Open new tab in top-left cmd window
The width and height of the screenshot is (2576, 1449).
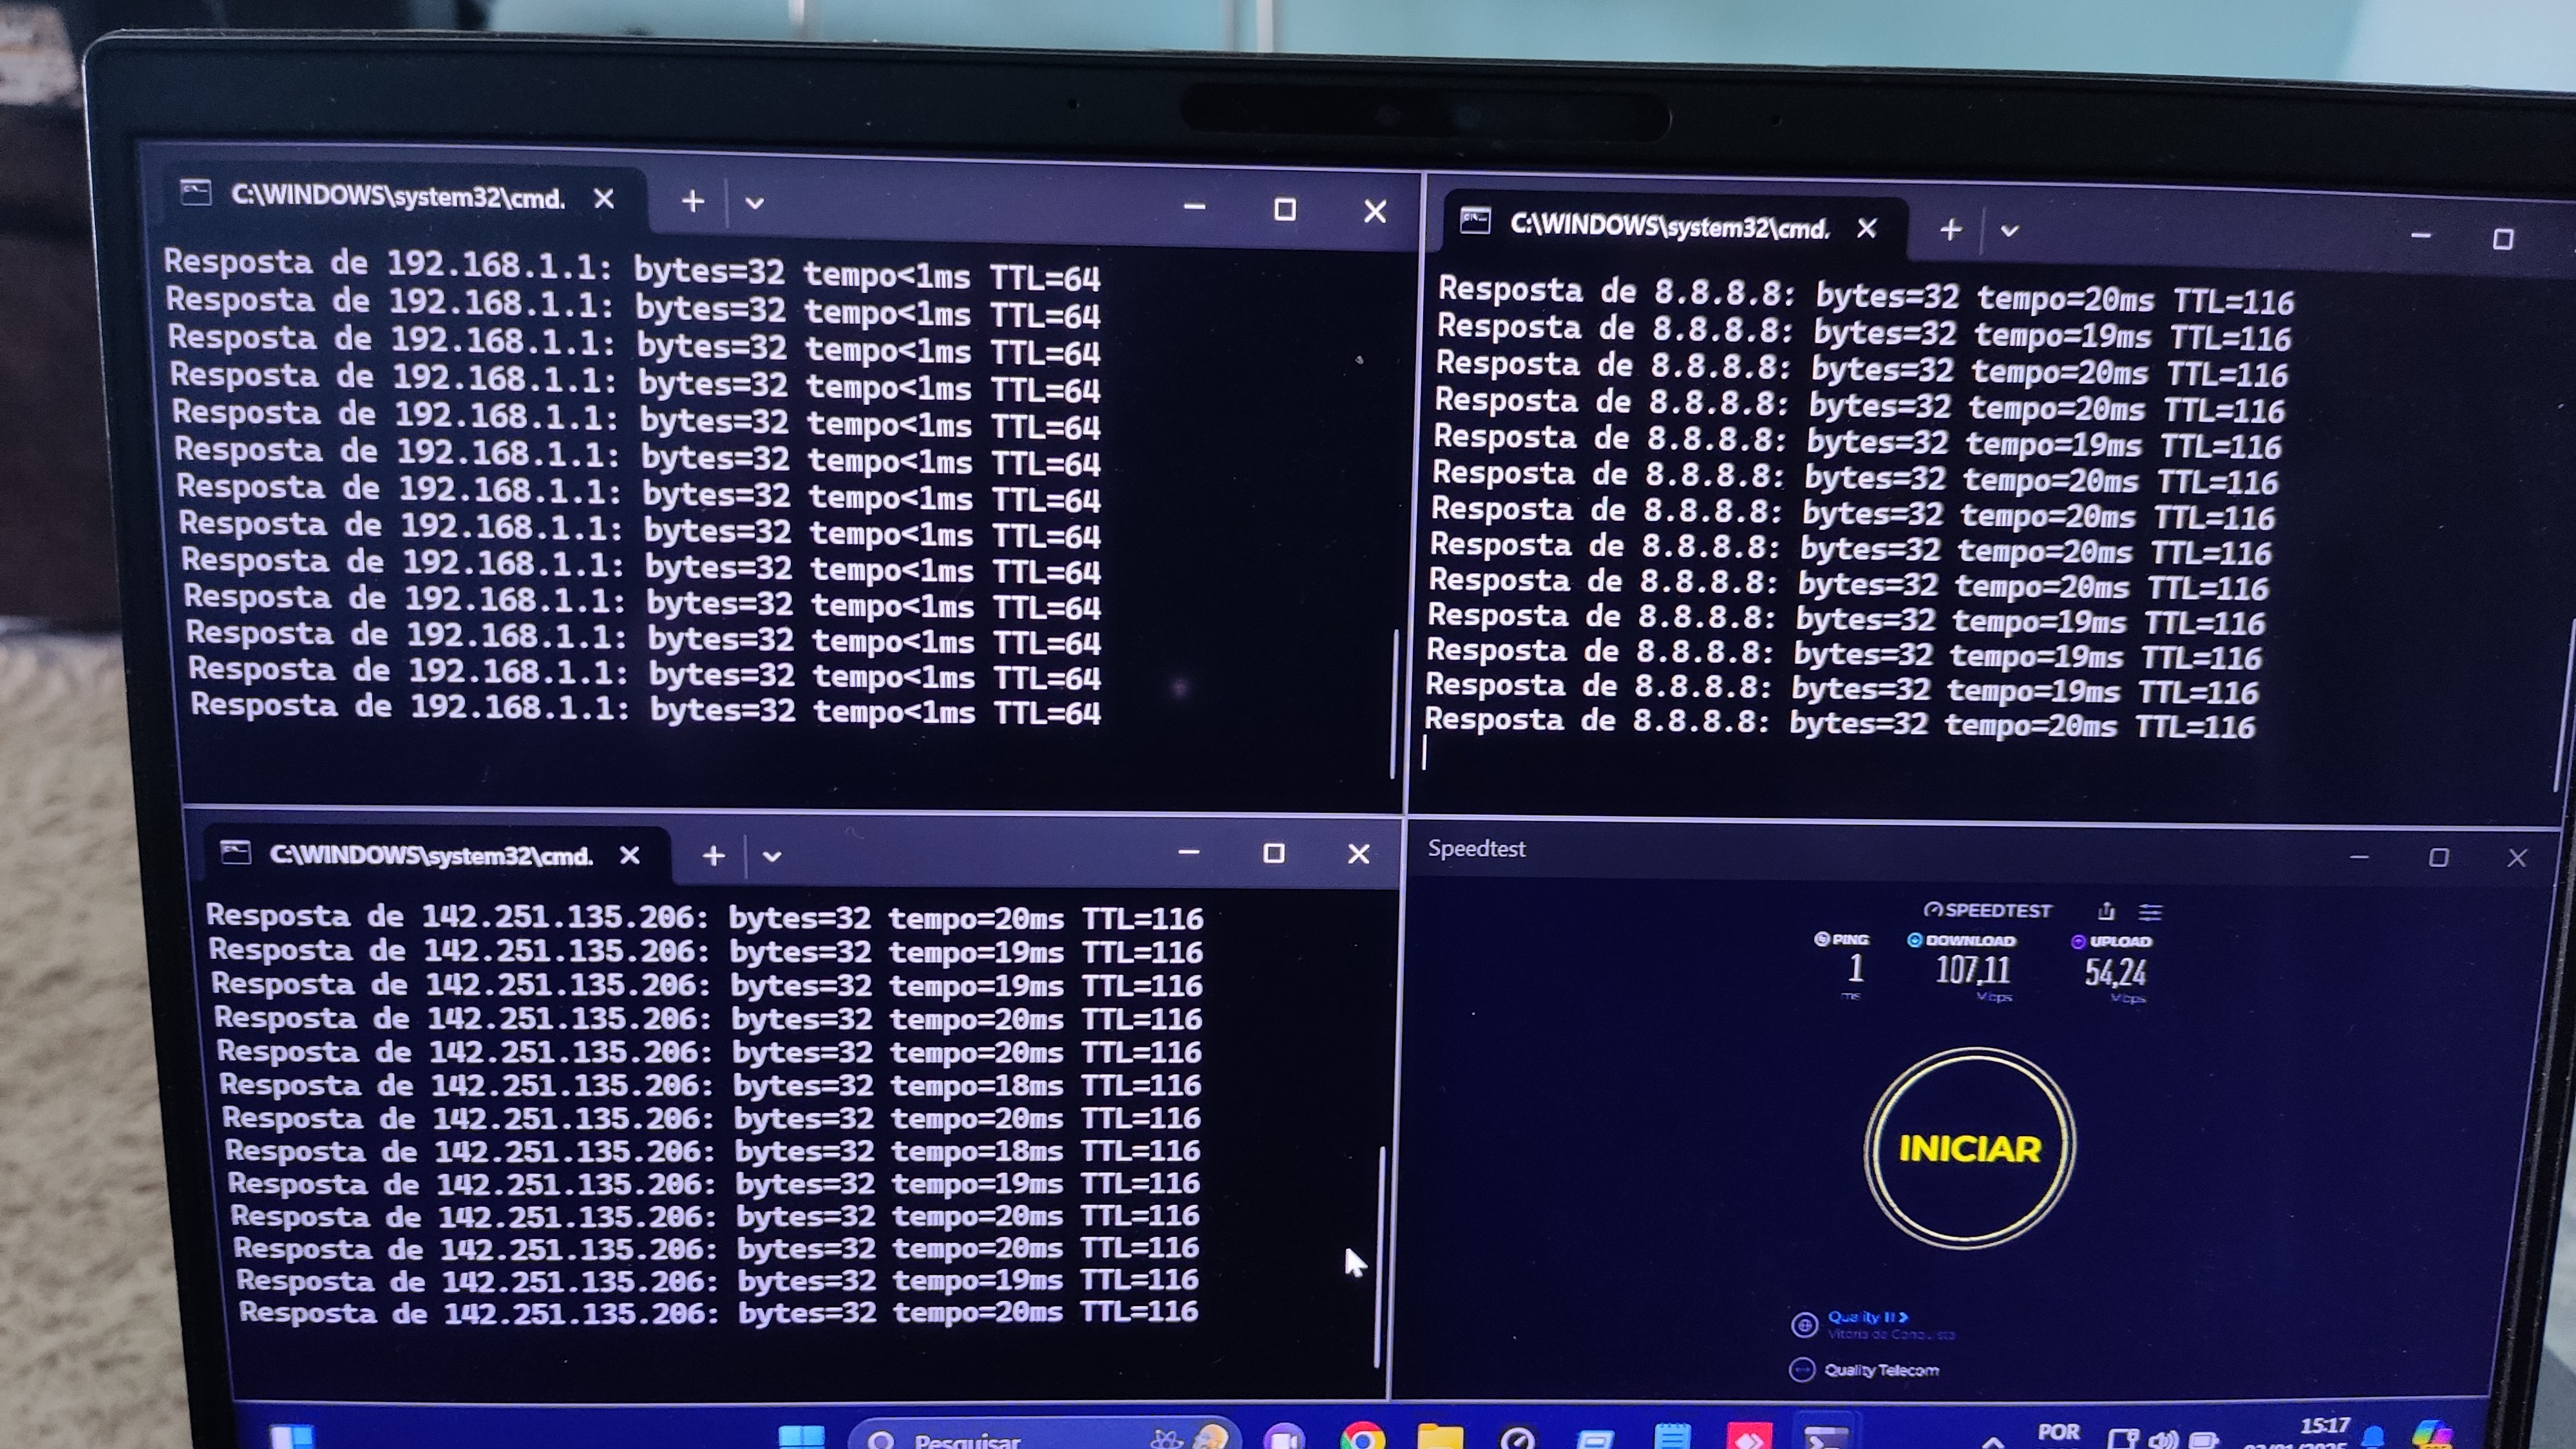pos(693,202)
